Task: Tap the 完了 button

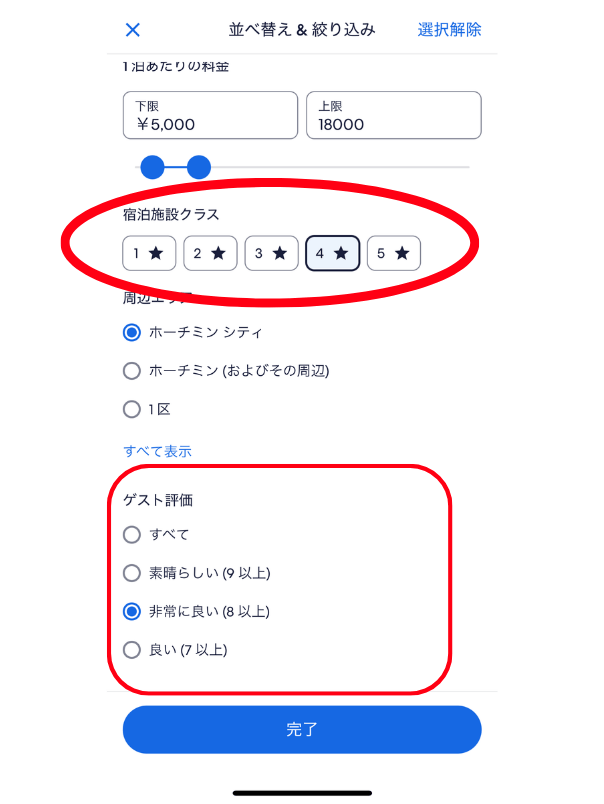Action: pos(302,729)
